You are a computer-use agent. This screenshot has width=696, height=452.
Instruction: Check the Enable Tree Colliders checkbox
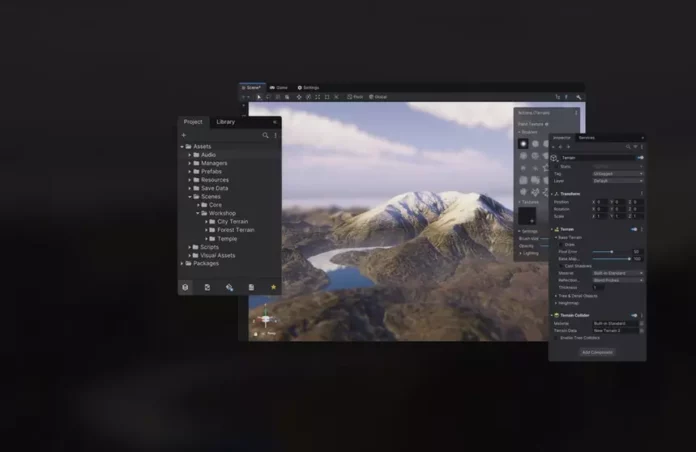(556, 337)
